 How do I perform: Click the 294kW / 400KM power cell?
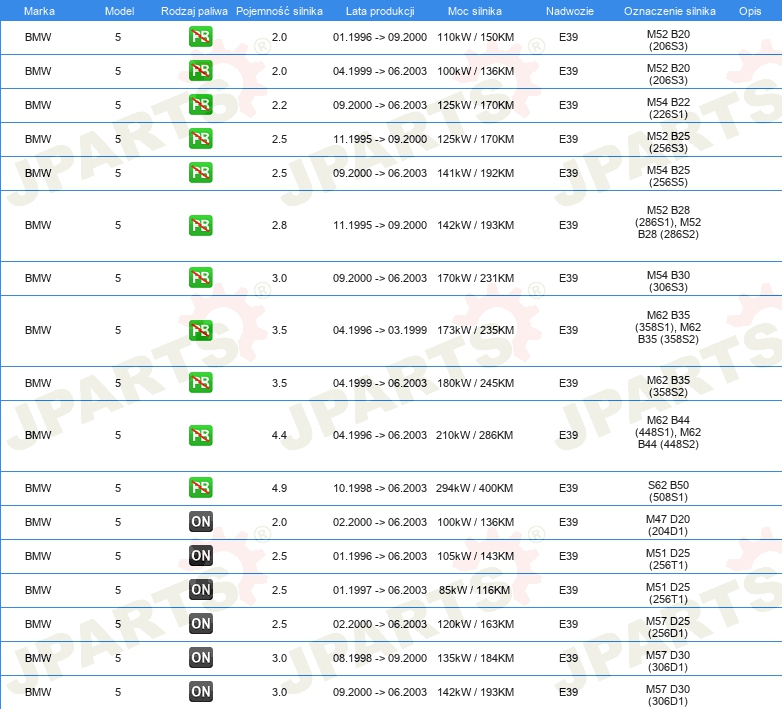[x=475, y=488]
